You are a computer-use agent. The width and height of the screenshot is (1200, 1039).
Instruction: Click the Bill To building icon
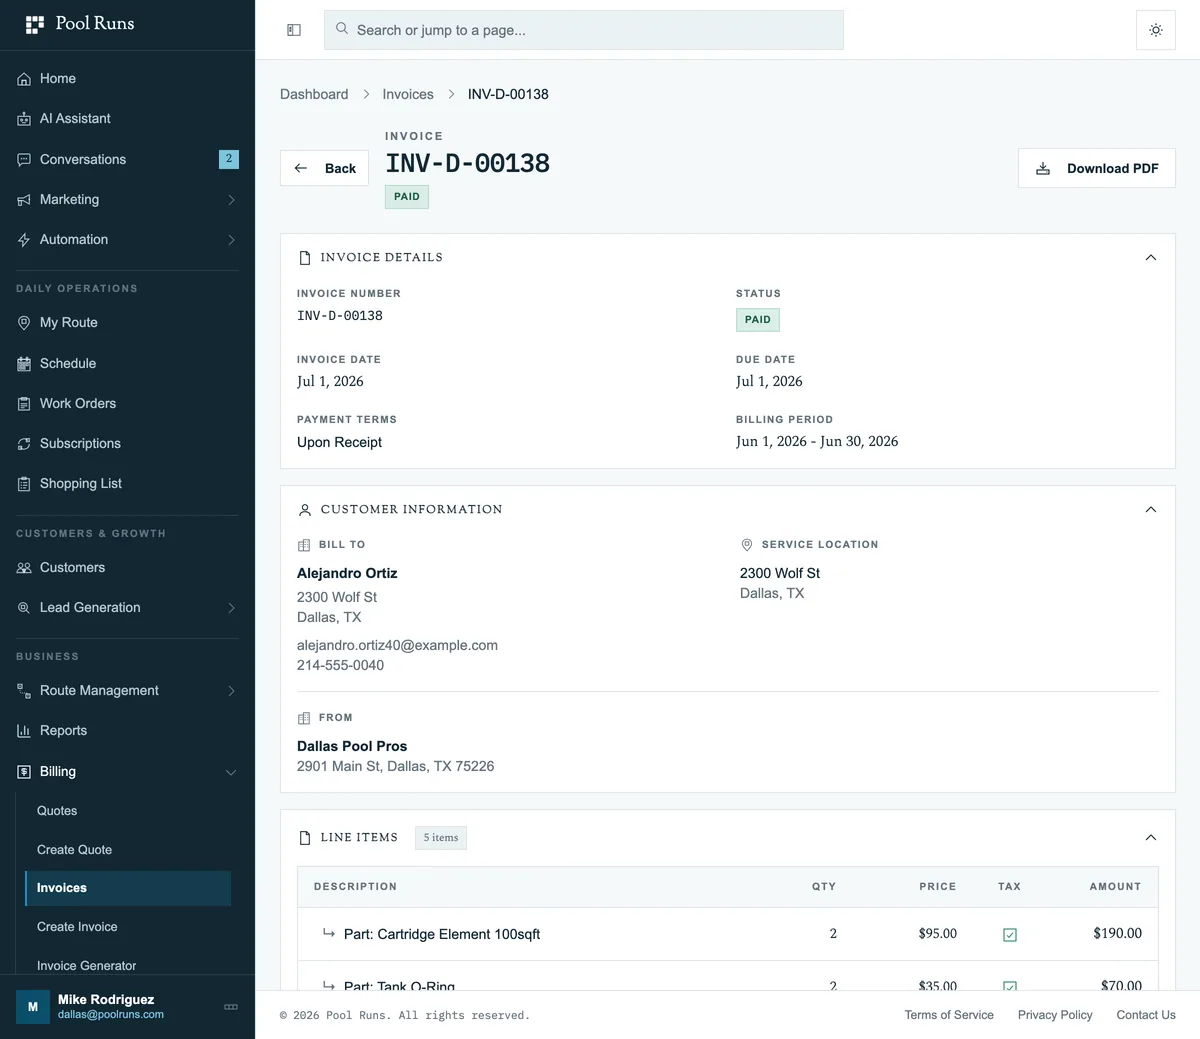coord(304,545)
